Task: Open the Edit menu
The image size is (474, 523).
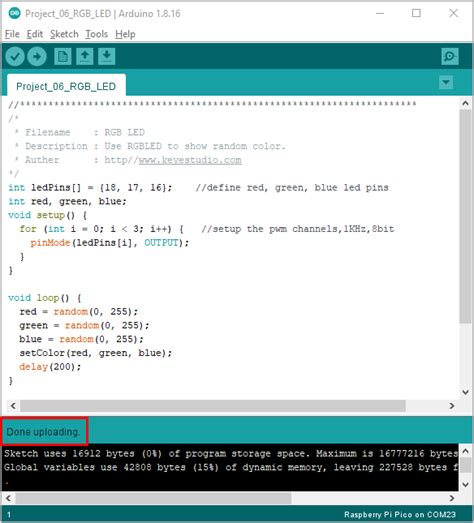Action: [35, 34]
